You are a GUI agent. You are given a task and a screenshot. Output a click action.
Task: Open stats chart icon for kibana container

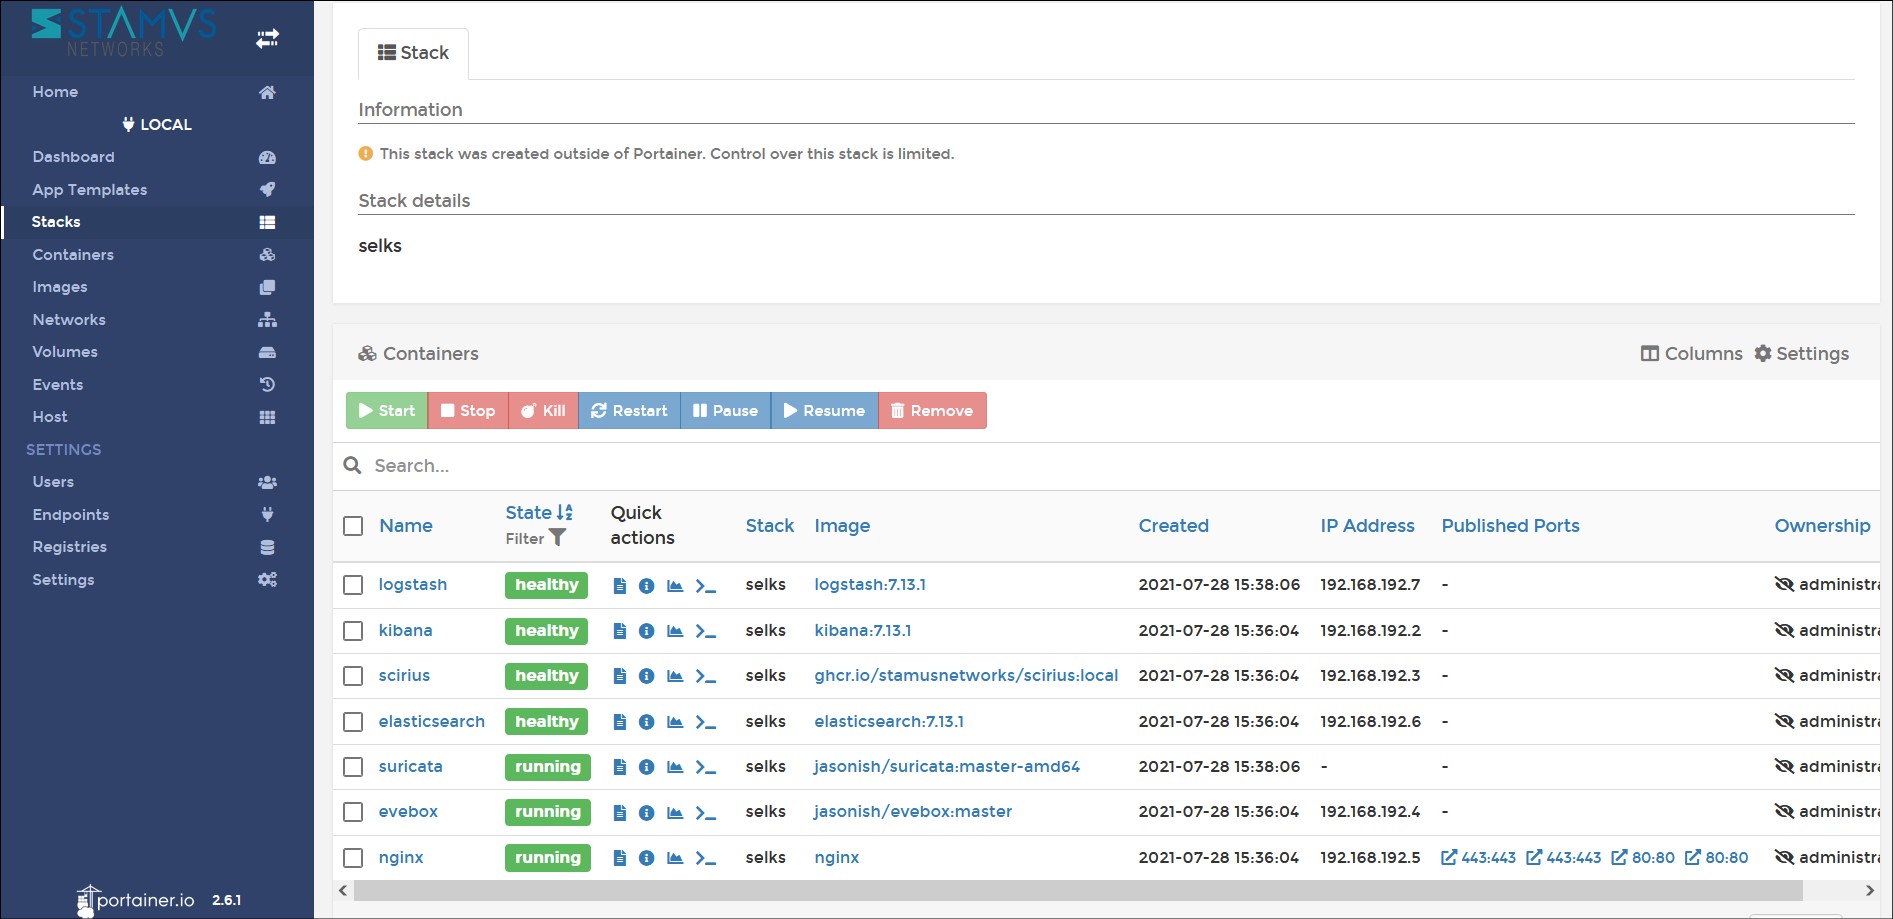coord(675,631)
